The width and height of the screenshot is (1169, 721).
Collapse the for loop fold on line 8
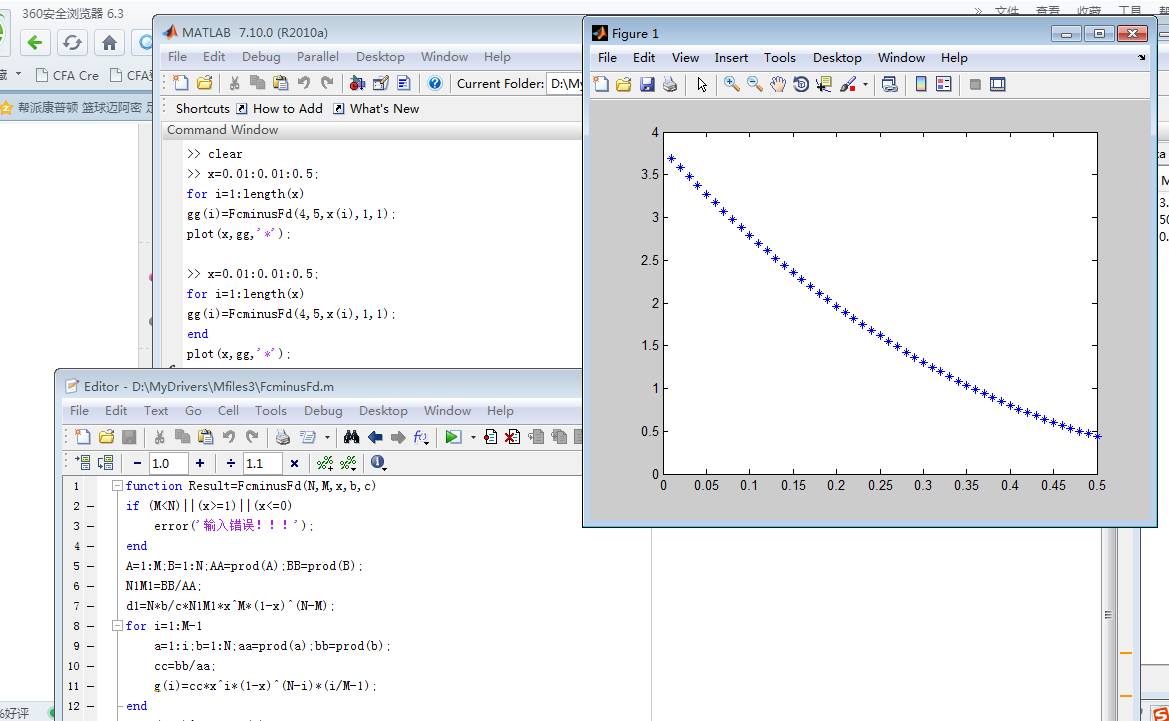118,626
